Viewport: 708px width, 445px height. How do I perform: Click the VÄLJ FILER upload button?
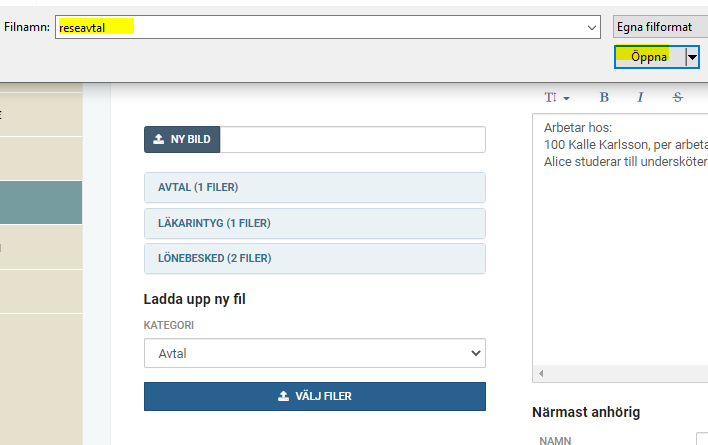[315, 396]
